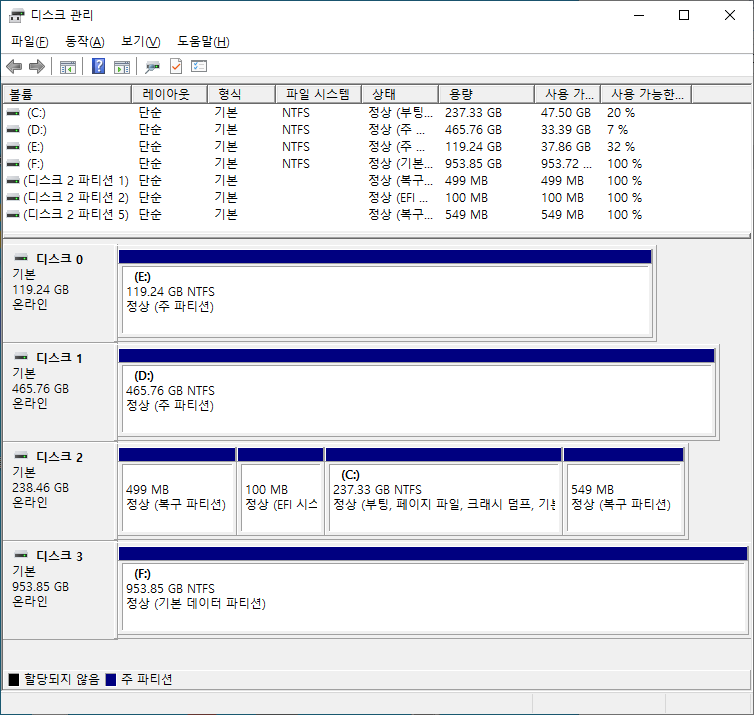Select the 100 MB EFI system partition block
Image resolution: width=754 pixels, height=715 pixels.
pyautogui.click(x=281, y=491)
